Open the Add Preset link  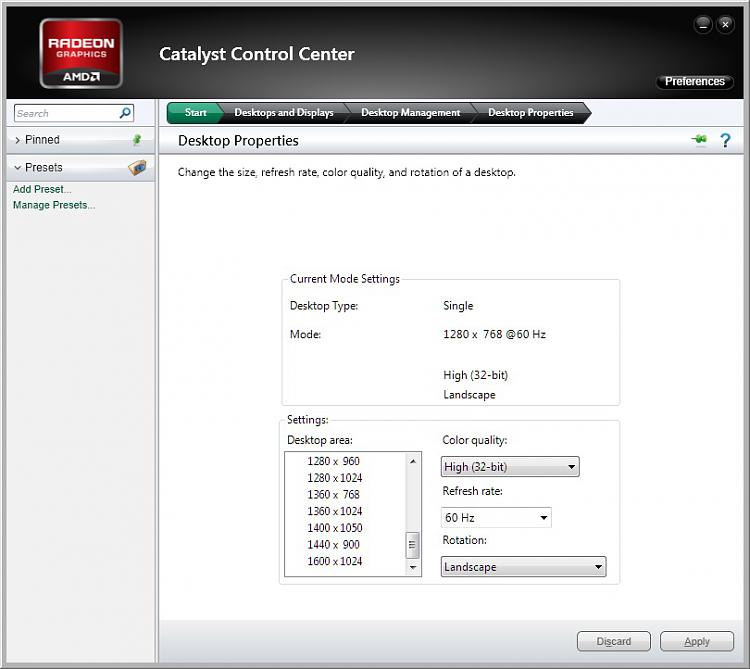tap(42, 189)
